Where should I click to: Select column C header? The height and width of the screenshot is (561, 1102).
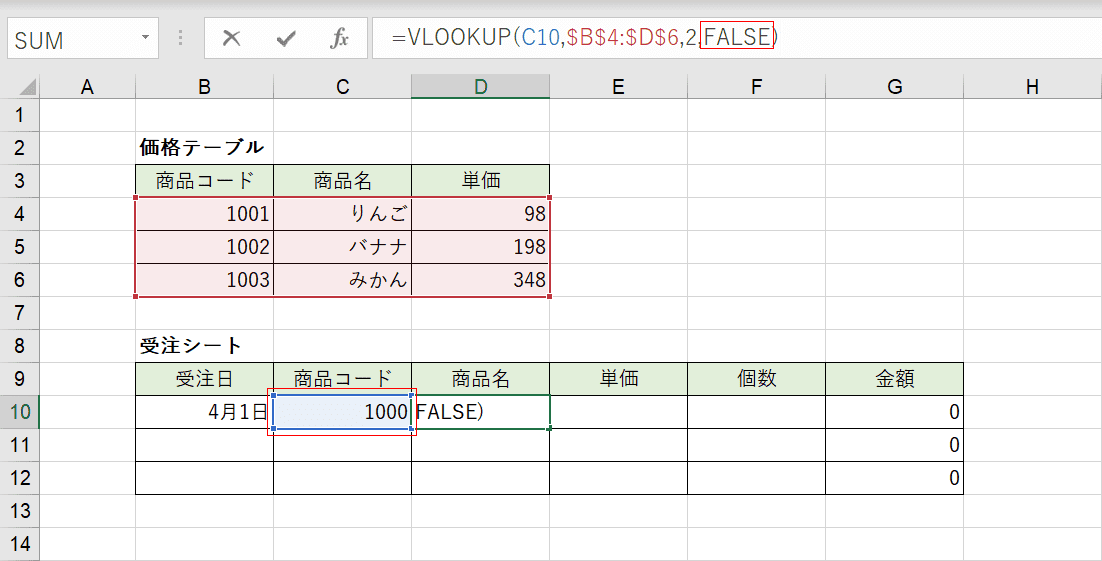click(x=342, y=86)
